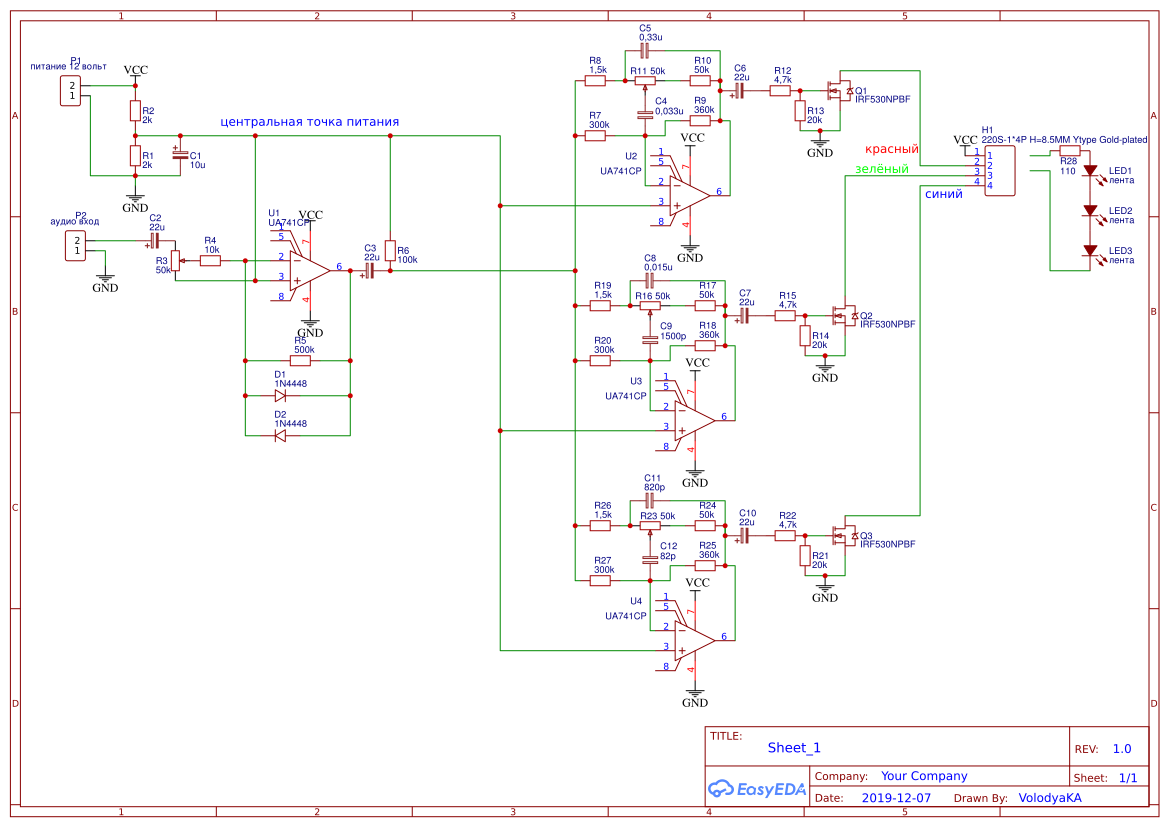The image size is (1169, 827).
Task: Click the date 2019-12-07 field
Action: [x=896, y=798]
